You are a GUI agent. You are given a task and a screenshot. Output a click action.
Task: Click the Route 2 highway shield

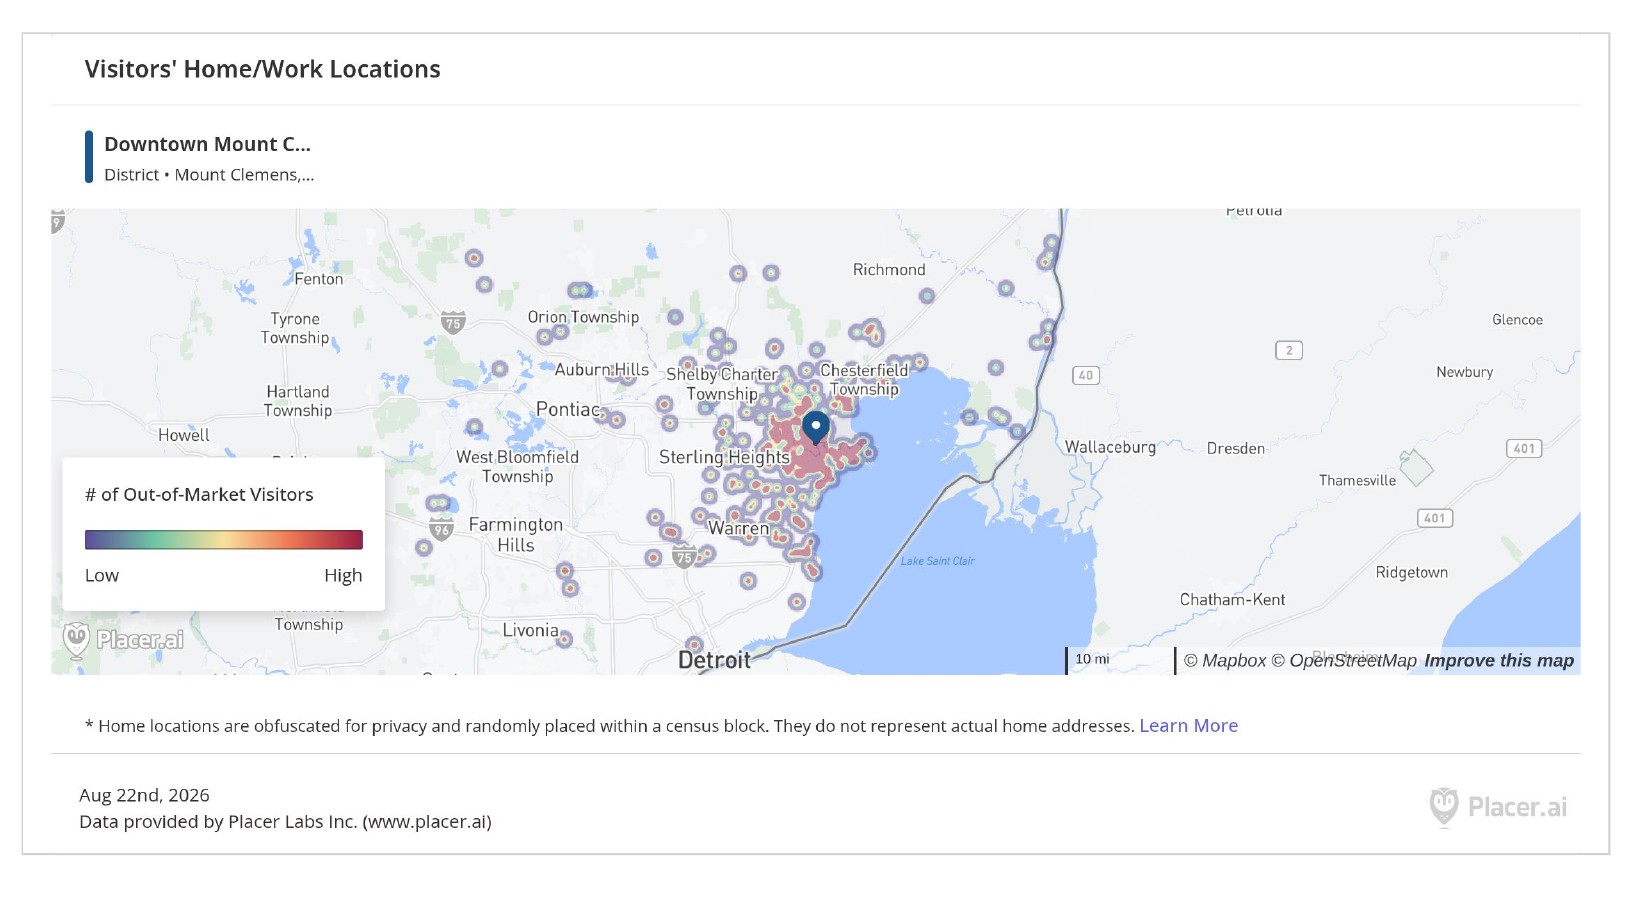(1289, 350)
